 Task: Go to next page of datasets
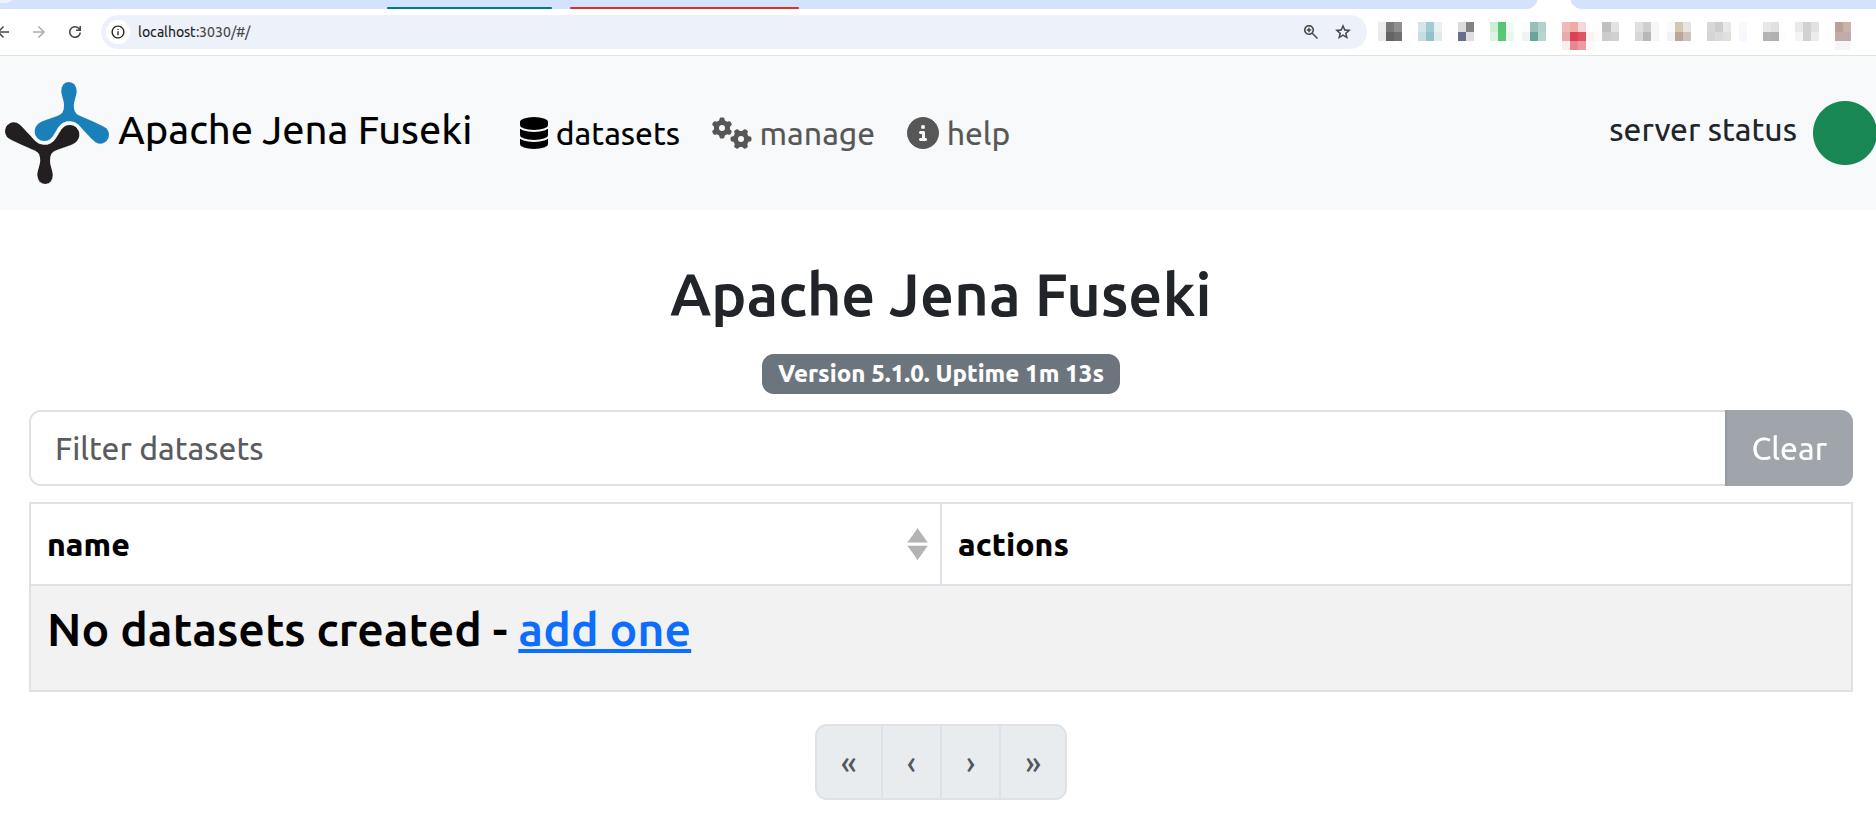[x=970, y=763]
